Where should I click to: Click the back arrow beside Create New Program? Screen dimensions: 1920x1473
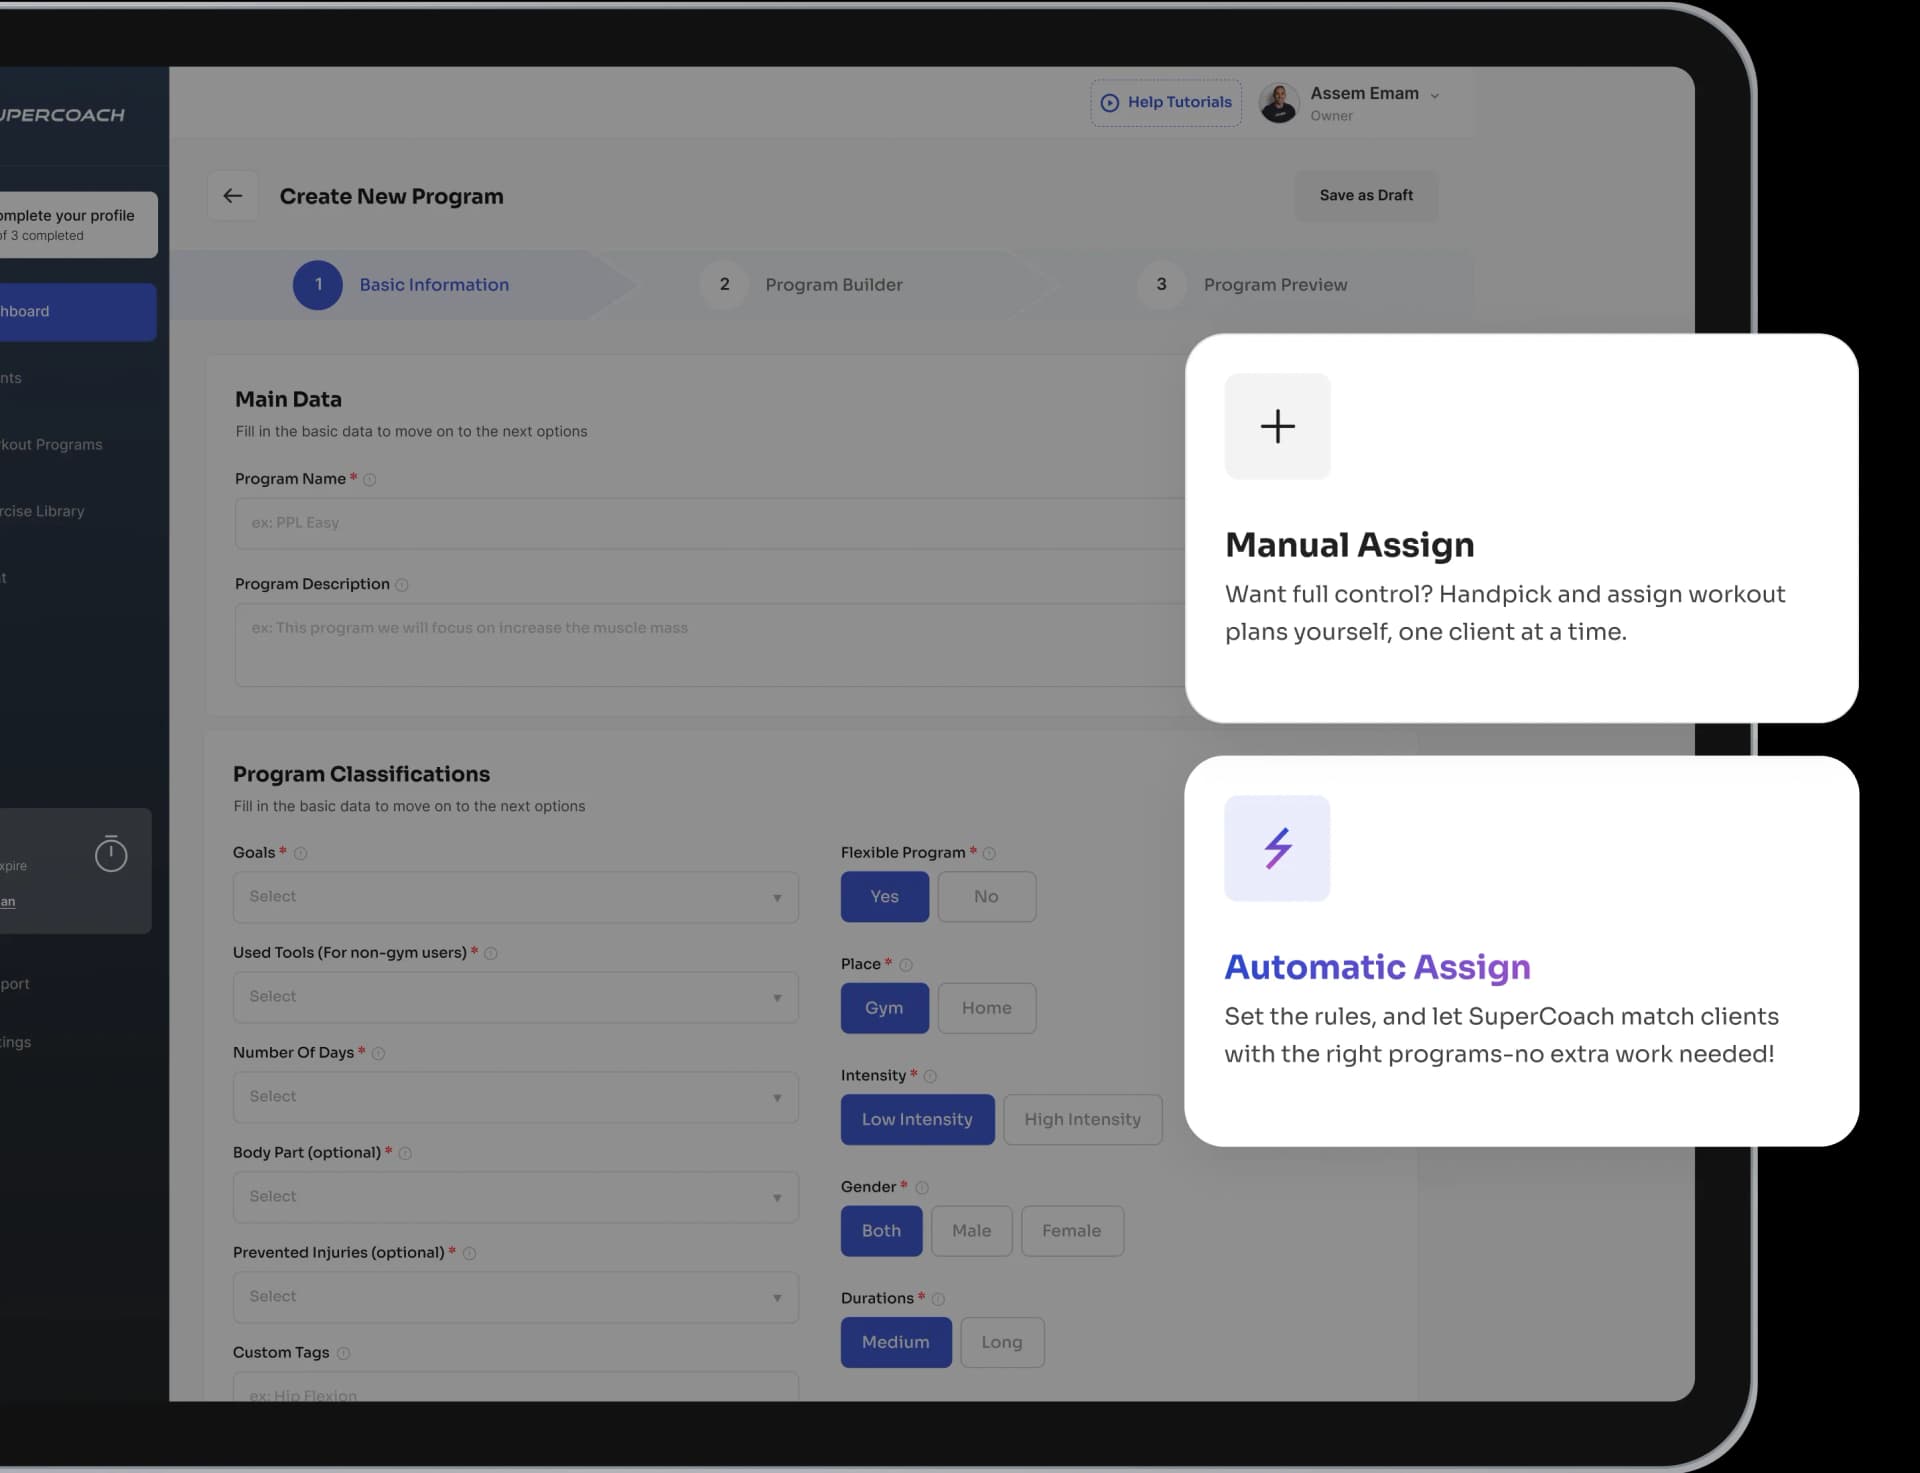point(232,196)
